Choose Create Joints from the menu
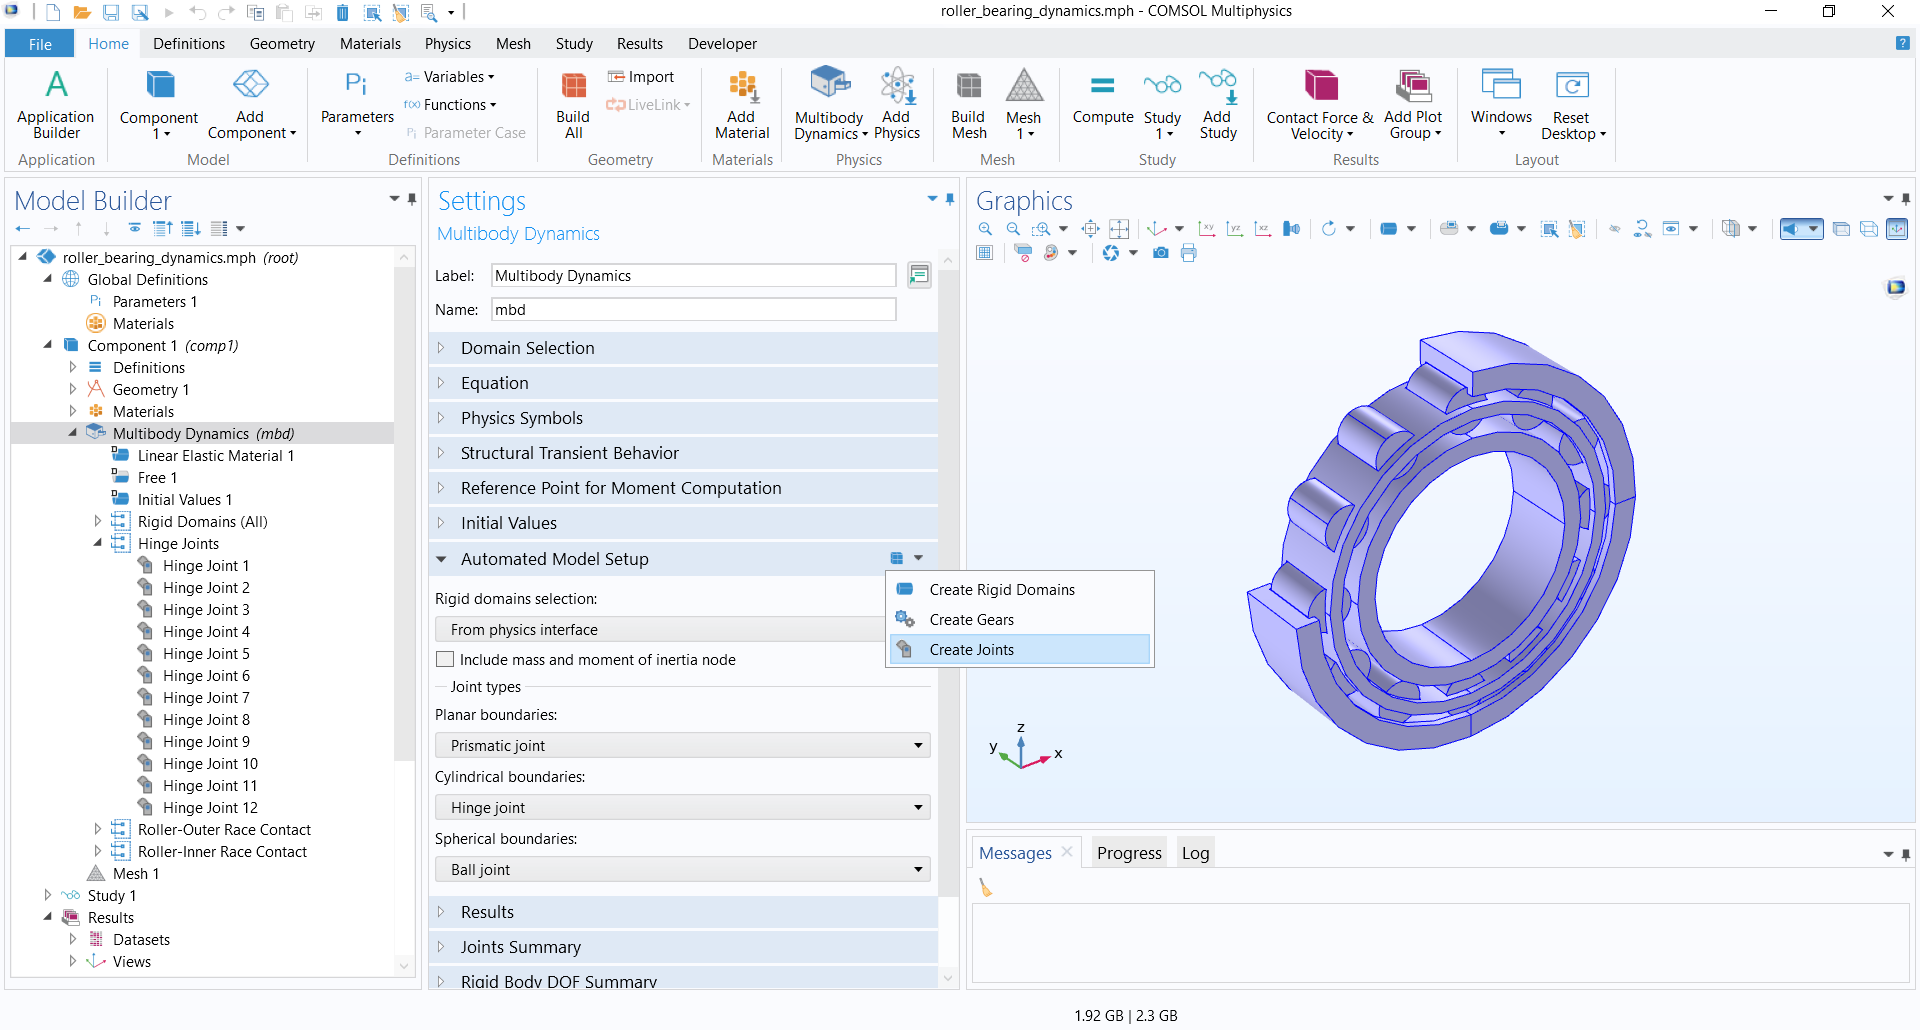 click(971, 650)
